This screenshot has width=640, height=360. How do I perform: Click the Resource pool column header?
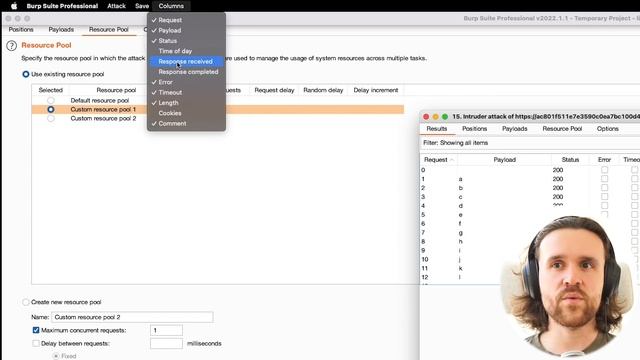tap(116, 90)
